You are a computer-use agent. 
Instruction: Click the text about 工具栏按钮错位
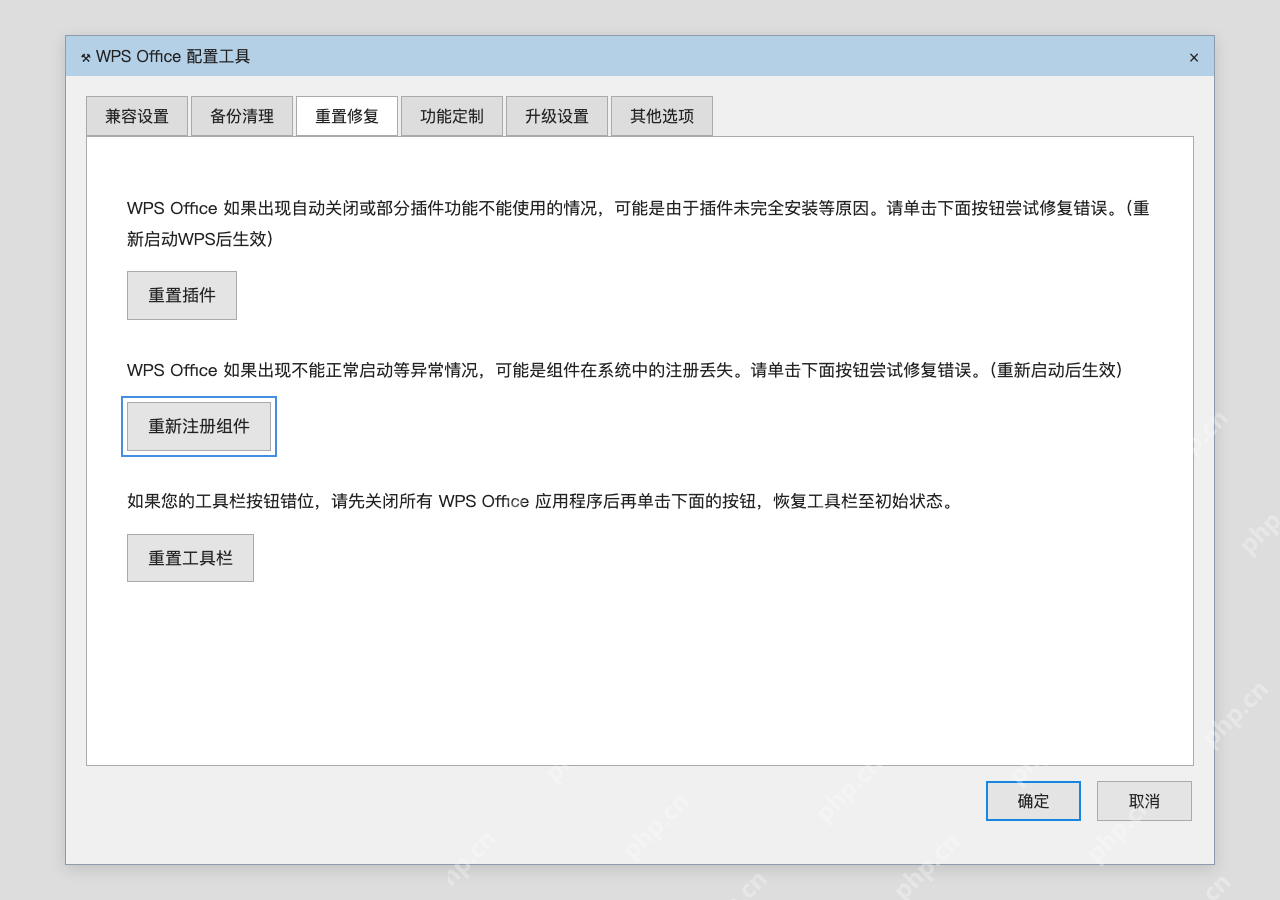[543, 501]
